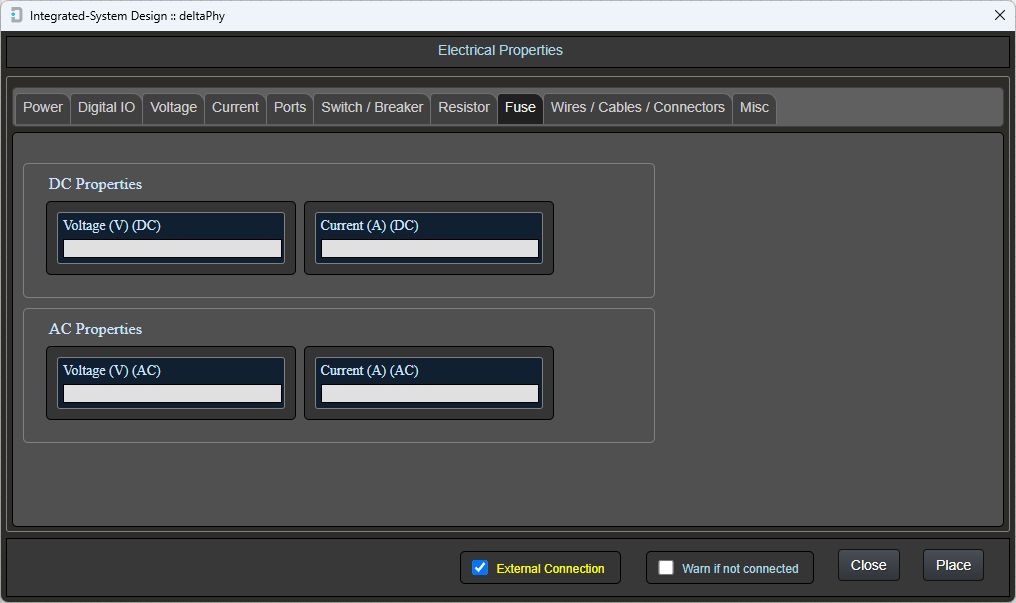Screen dimensions: 1016x603
Task: Click the app icon in title bar
Action: (x=16, y=15)
